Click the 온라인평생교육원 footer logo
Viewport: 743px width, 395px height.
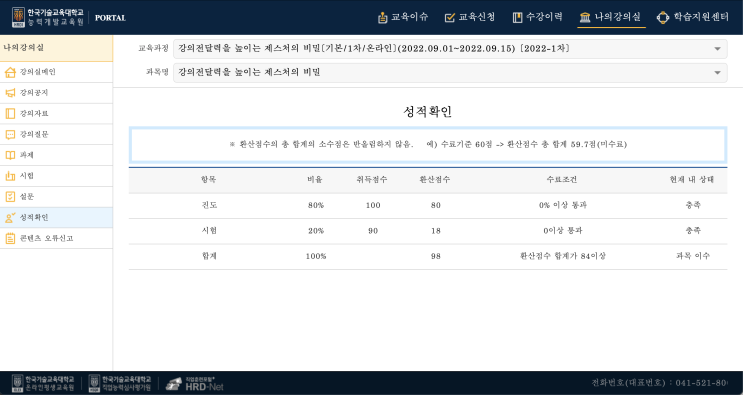[x=44, y=383]
